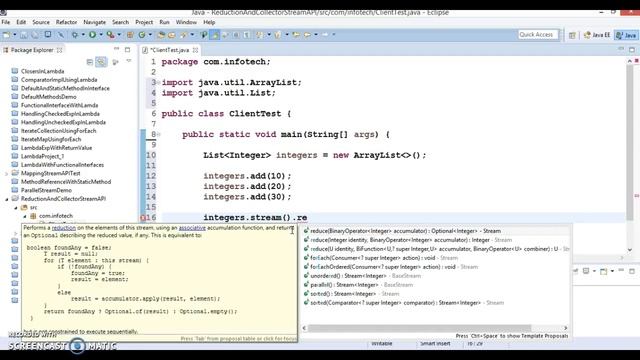The width and height of the screenshot is (640, 360).
Task: Click the error marker on line 16
Action: pos(143,218)
